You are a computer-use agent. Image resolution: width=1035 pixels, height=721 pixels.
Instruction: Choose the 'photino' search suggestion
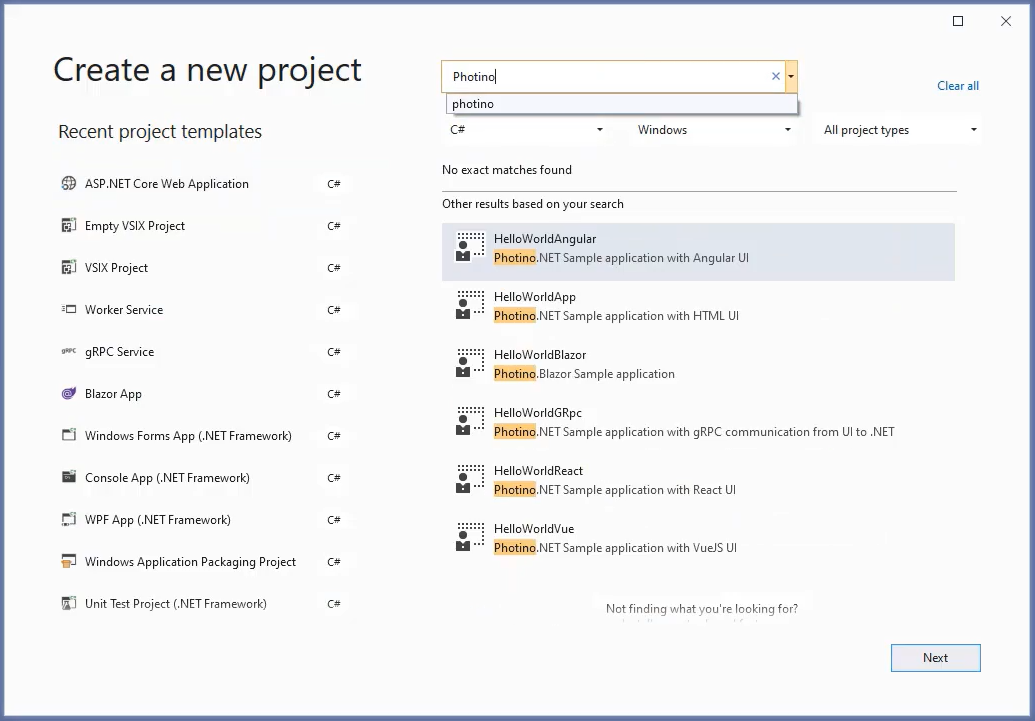tap(622, 104)
